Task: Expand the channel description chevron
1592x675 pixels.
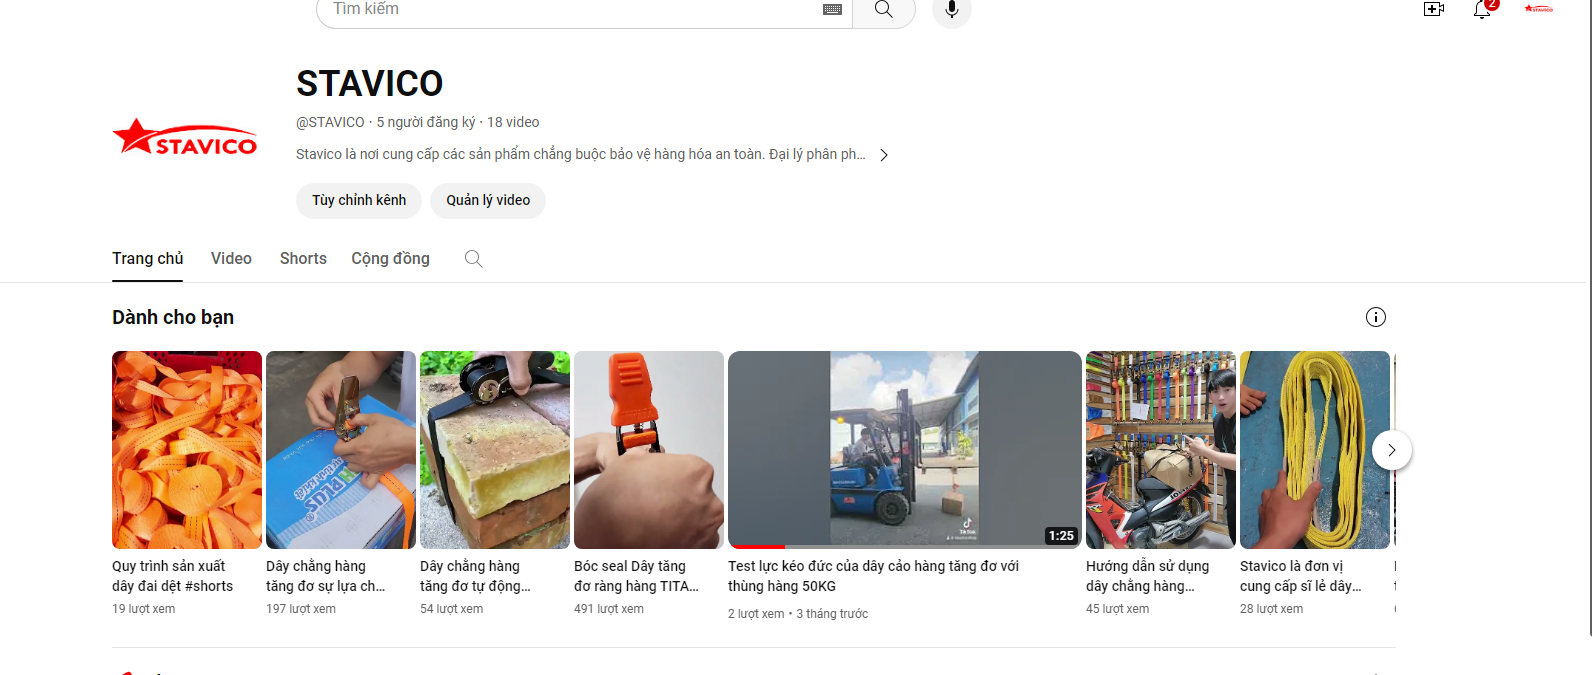Action: pyautogui.click(x=884, y=155)
